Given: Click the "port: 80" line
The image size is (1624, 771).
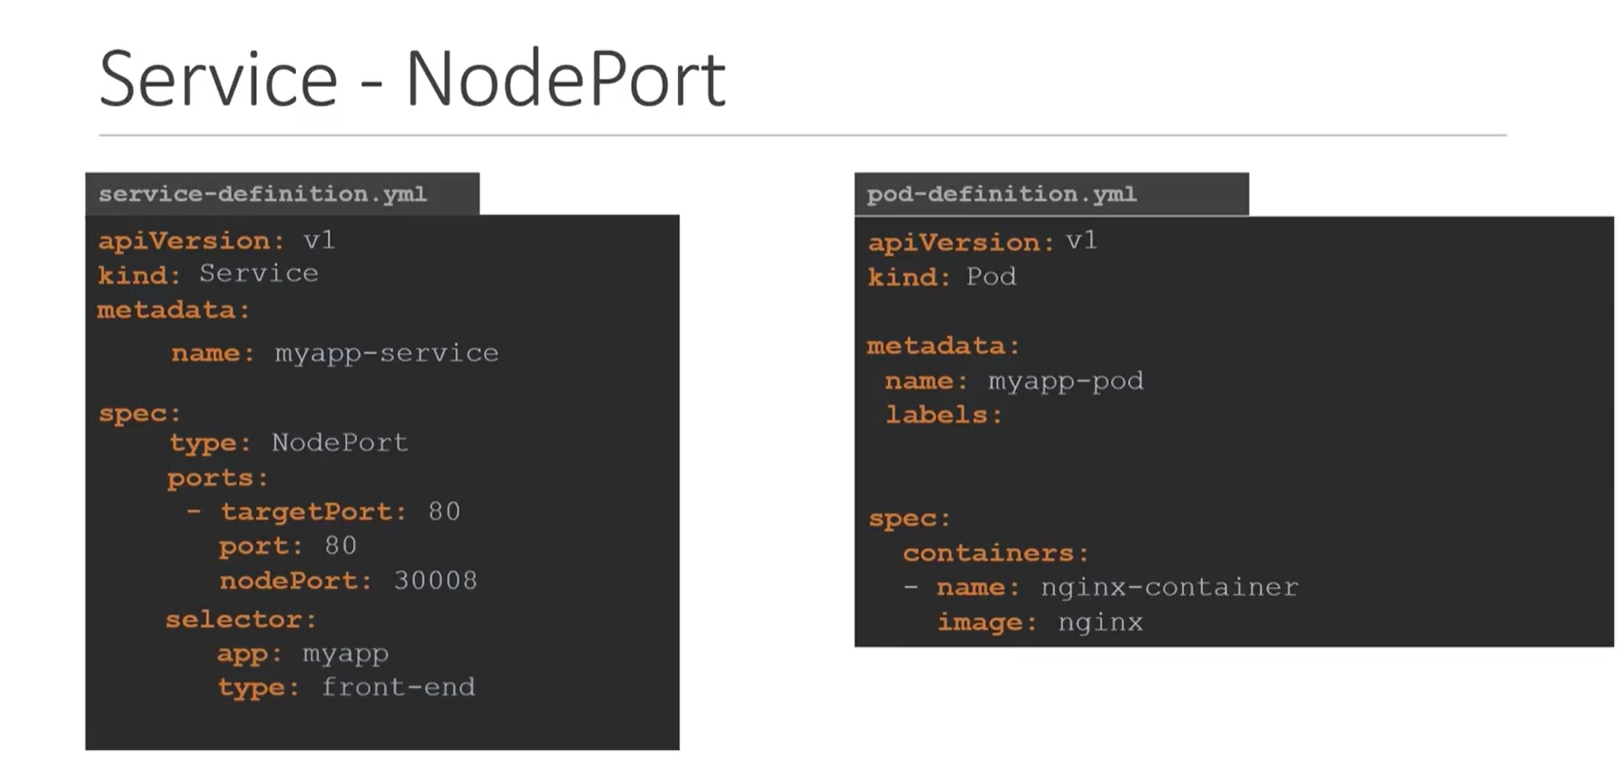Looking at the screenshot, I should pyautogui.click(x=287, y=546).
